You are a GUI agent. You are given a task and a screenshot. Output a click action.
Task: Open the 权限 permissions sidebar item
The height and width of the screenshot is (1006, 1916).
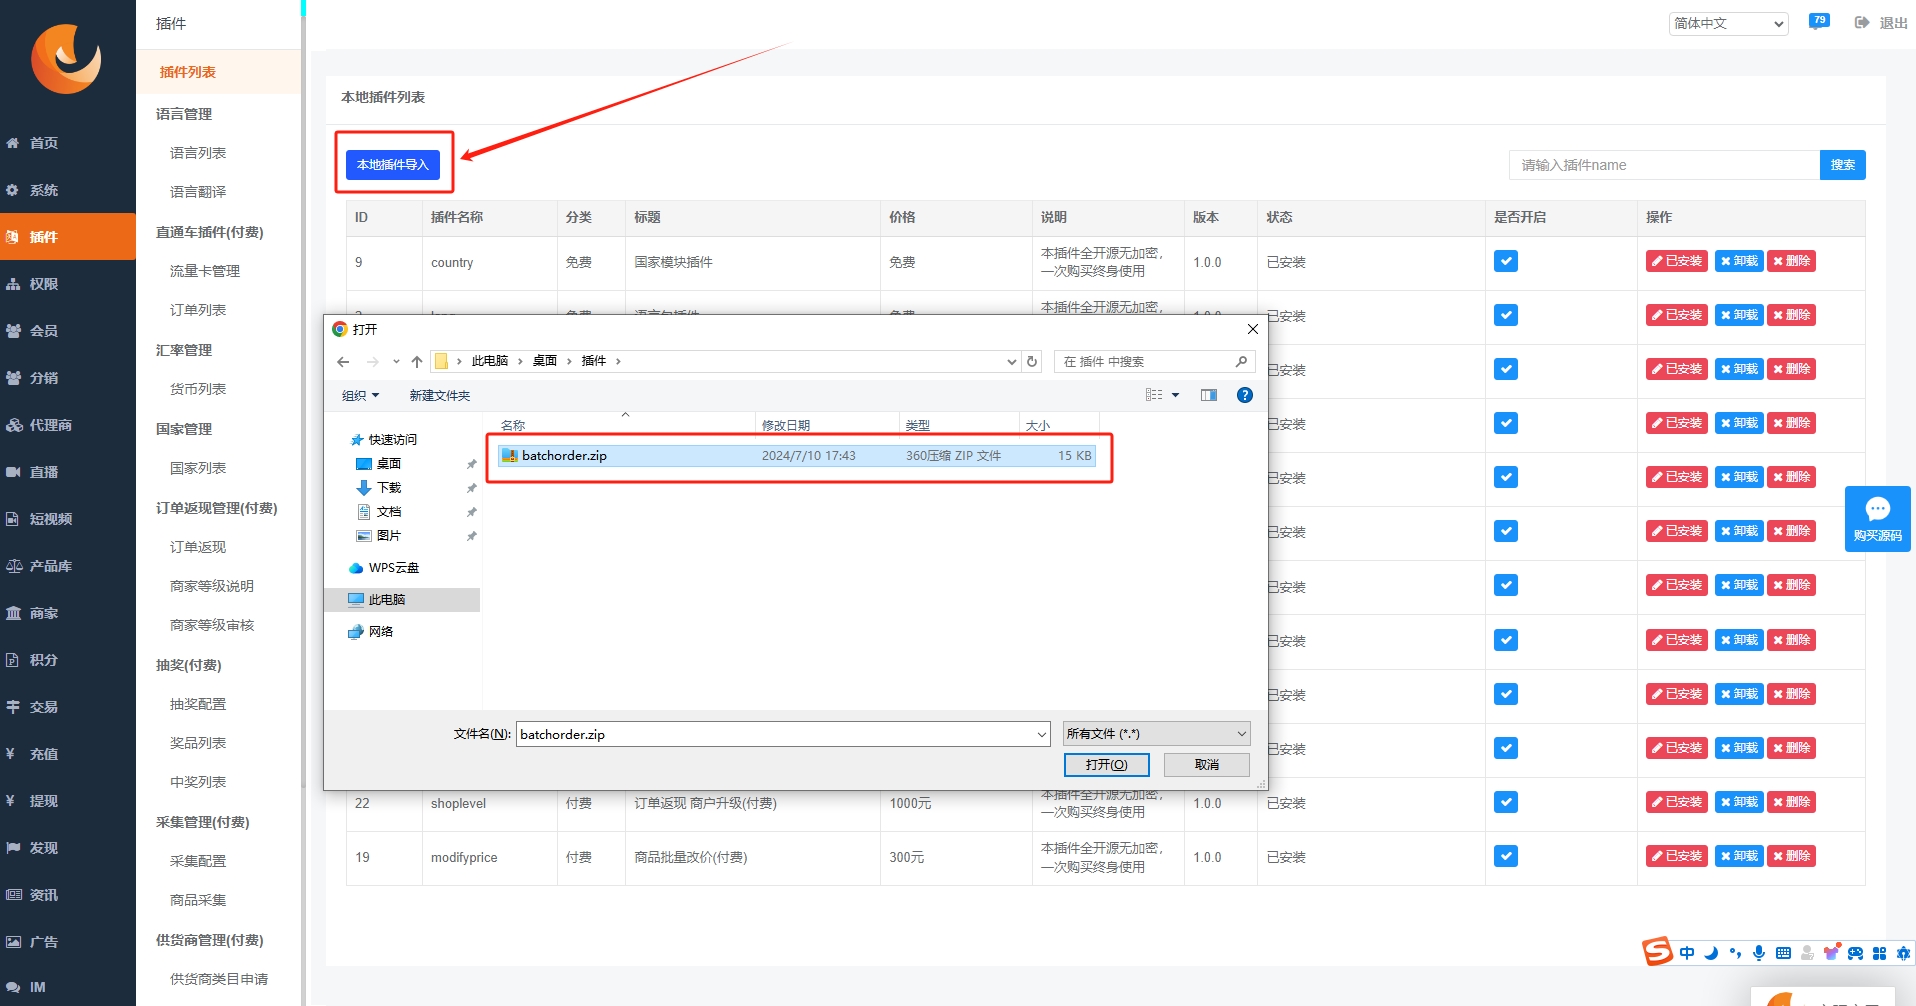click(x=67, y=284)
